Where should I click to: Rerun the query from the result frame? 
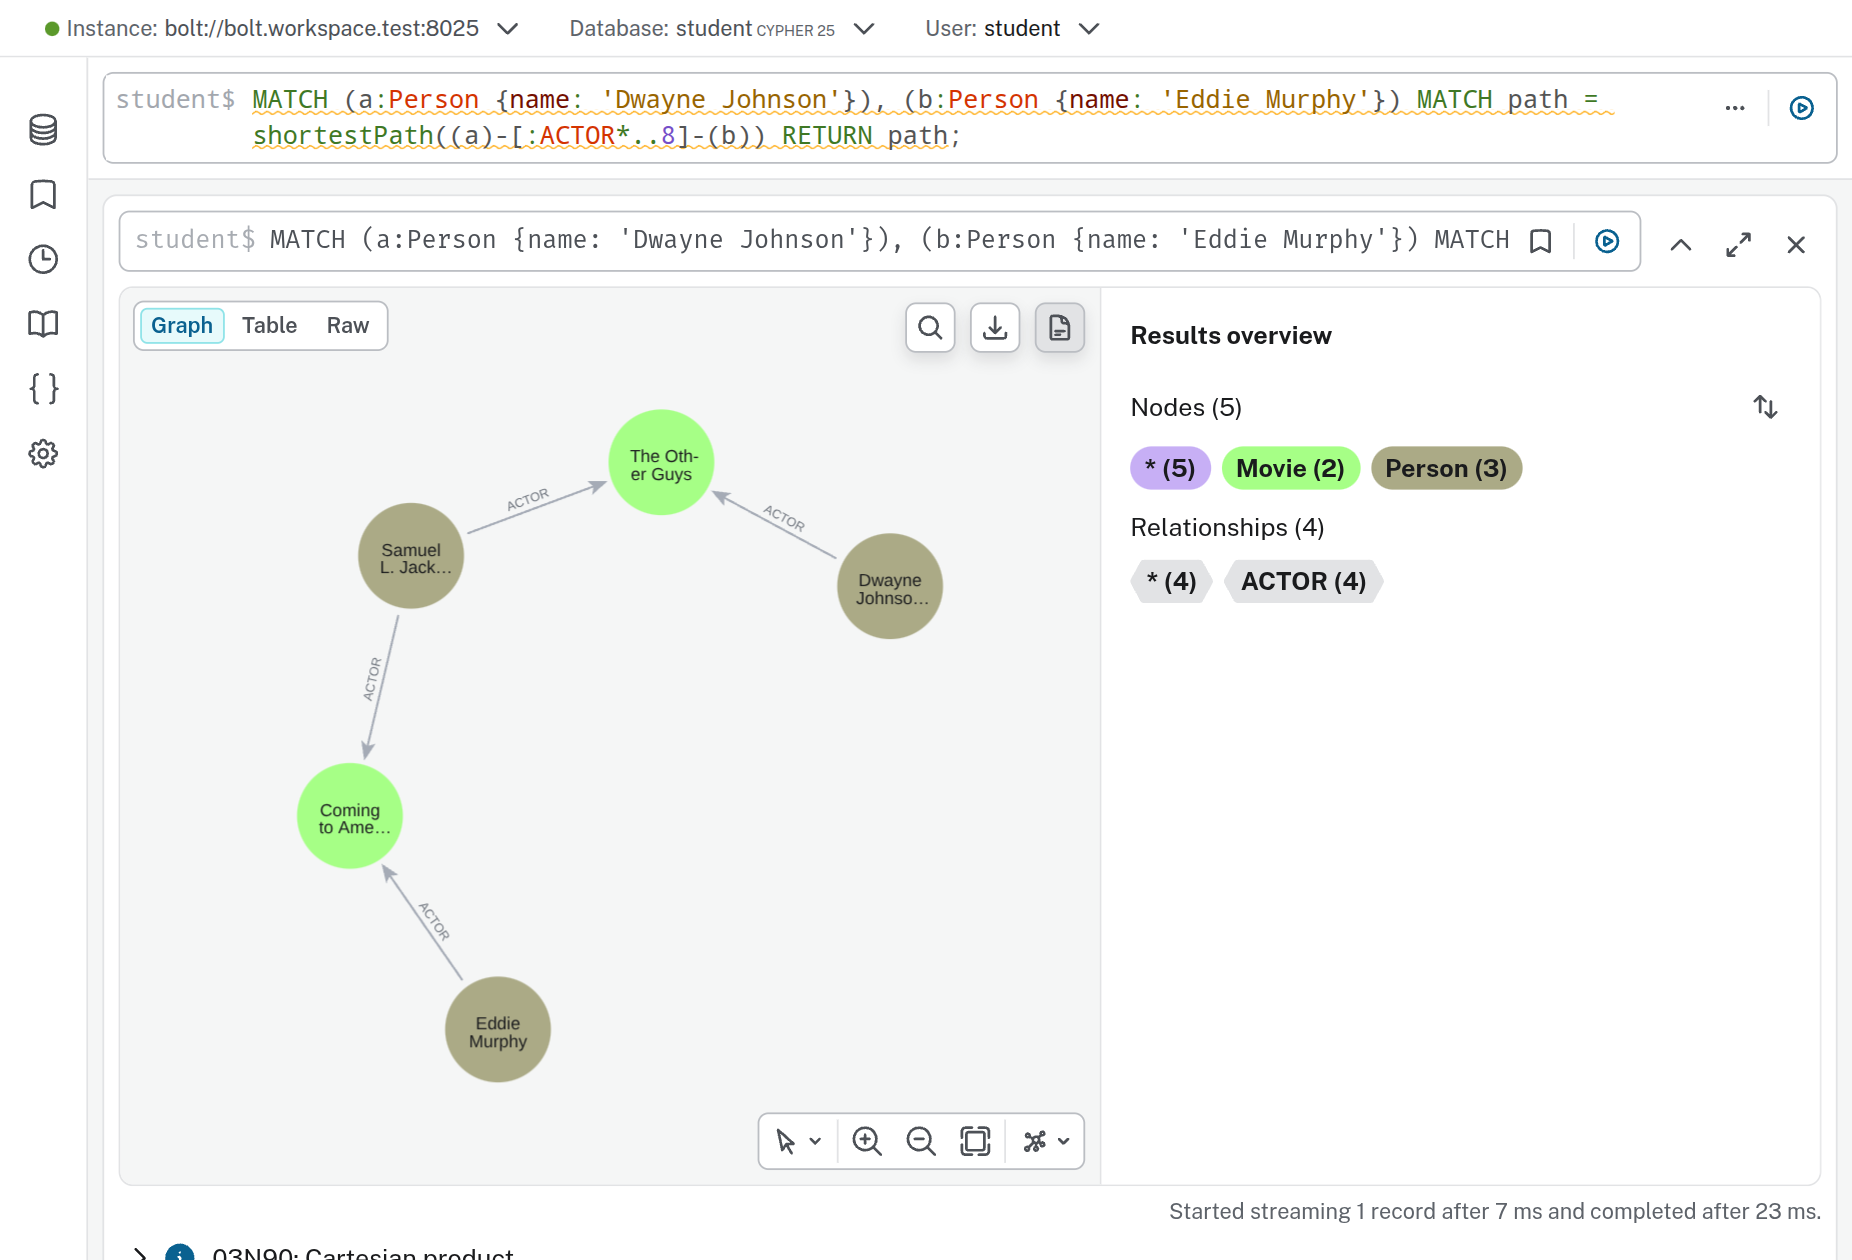(x=1607, y=241)
